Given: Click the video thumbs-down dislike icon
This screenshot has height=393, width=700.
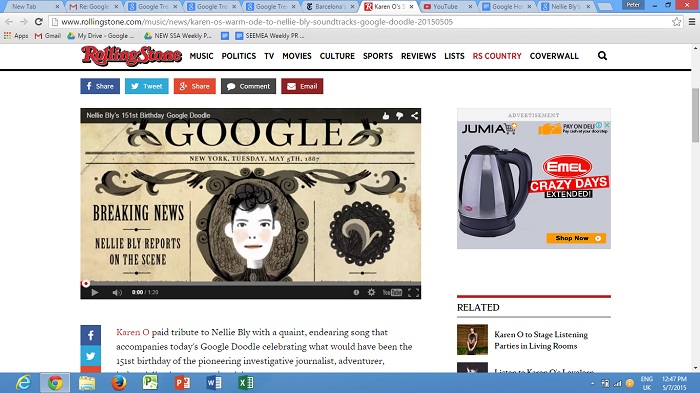Looking at the screenshot, I should pyautogui.click(x=400, y=116).
